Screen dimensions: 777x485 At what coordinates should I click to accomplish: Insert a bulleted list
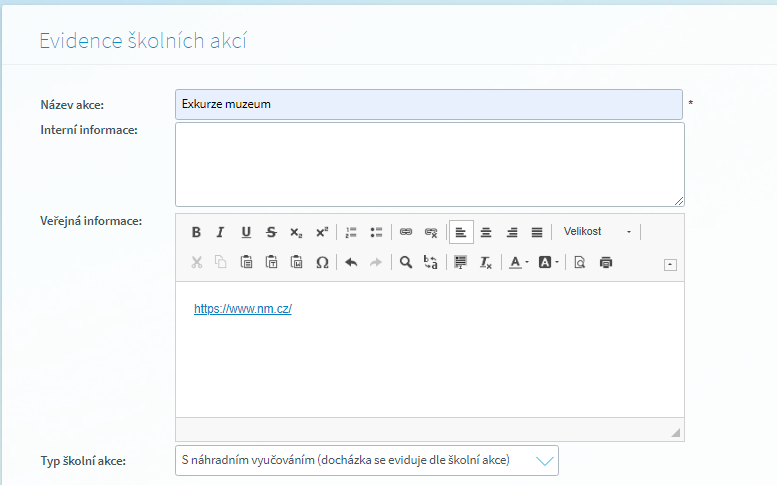click(376, 232)
